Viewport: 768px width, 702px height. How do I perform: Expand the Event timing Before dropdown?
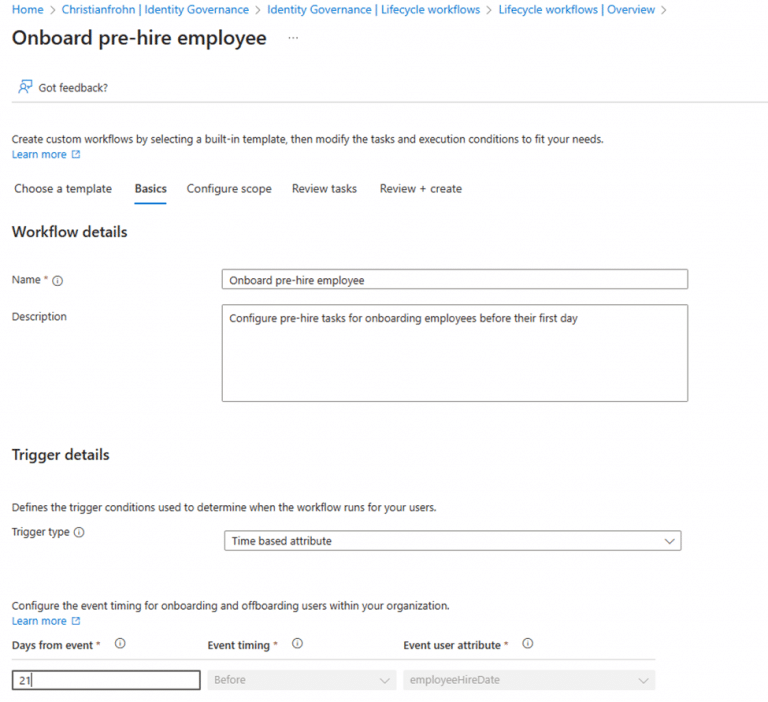tap(301, 680)
